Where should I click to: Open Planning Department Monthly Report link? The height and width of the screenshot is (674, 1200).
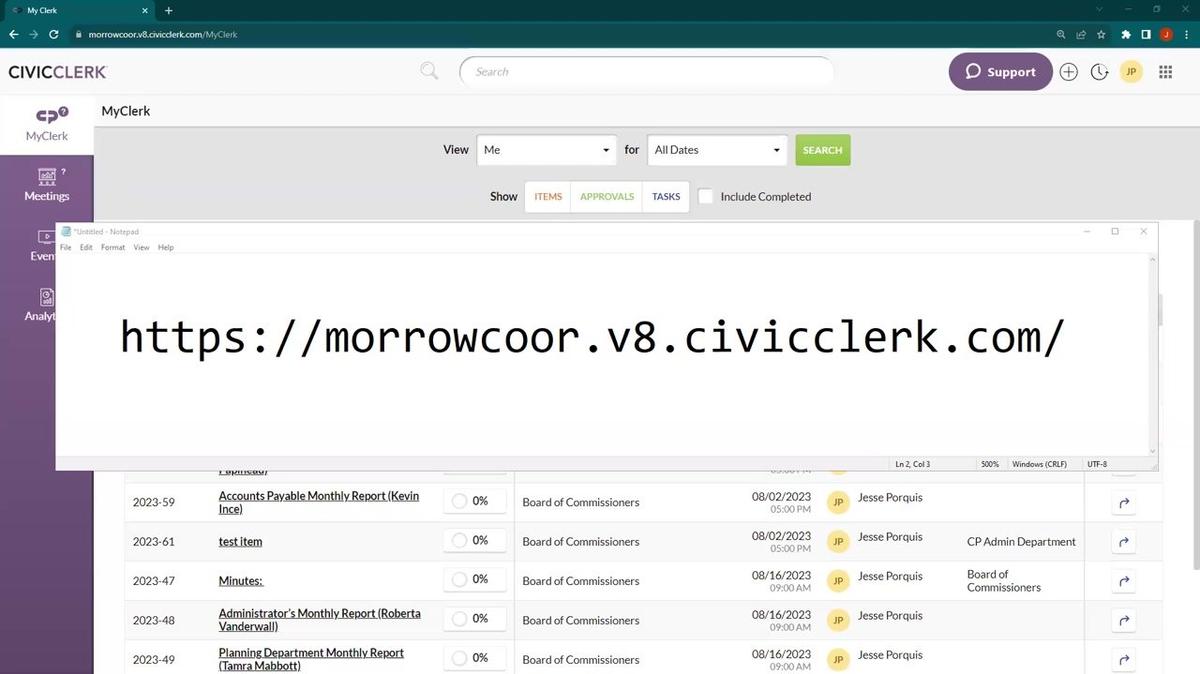point(311,659)
